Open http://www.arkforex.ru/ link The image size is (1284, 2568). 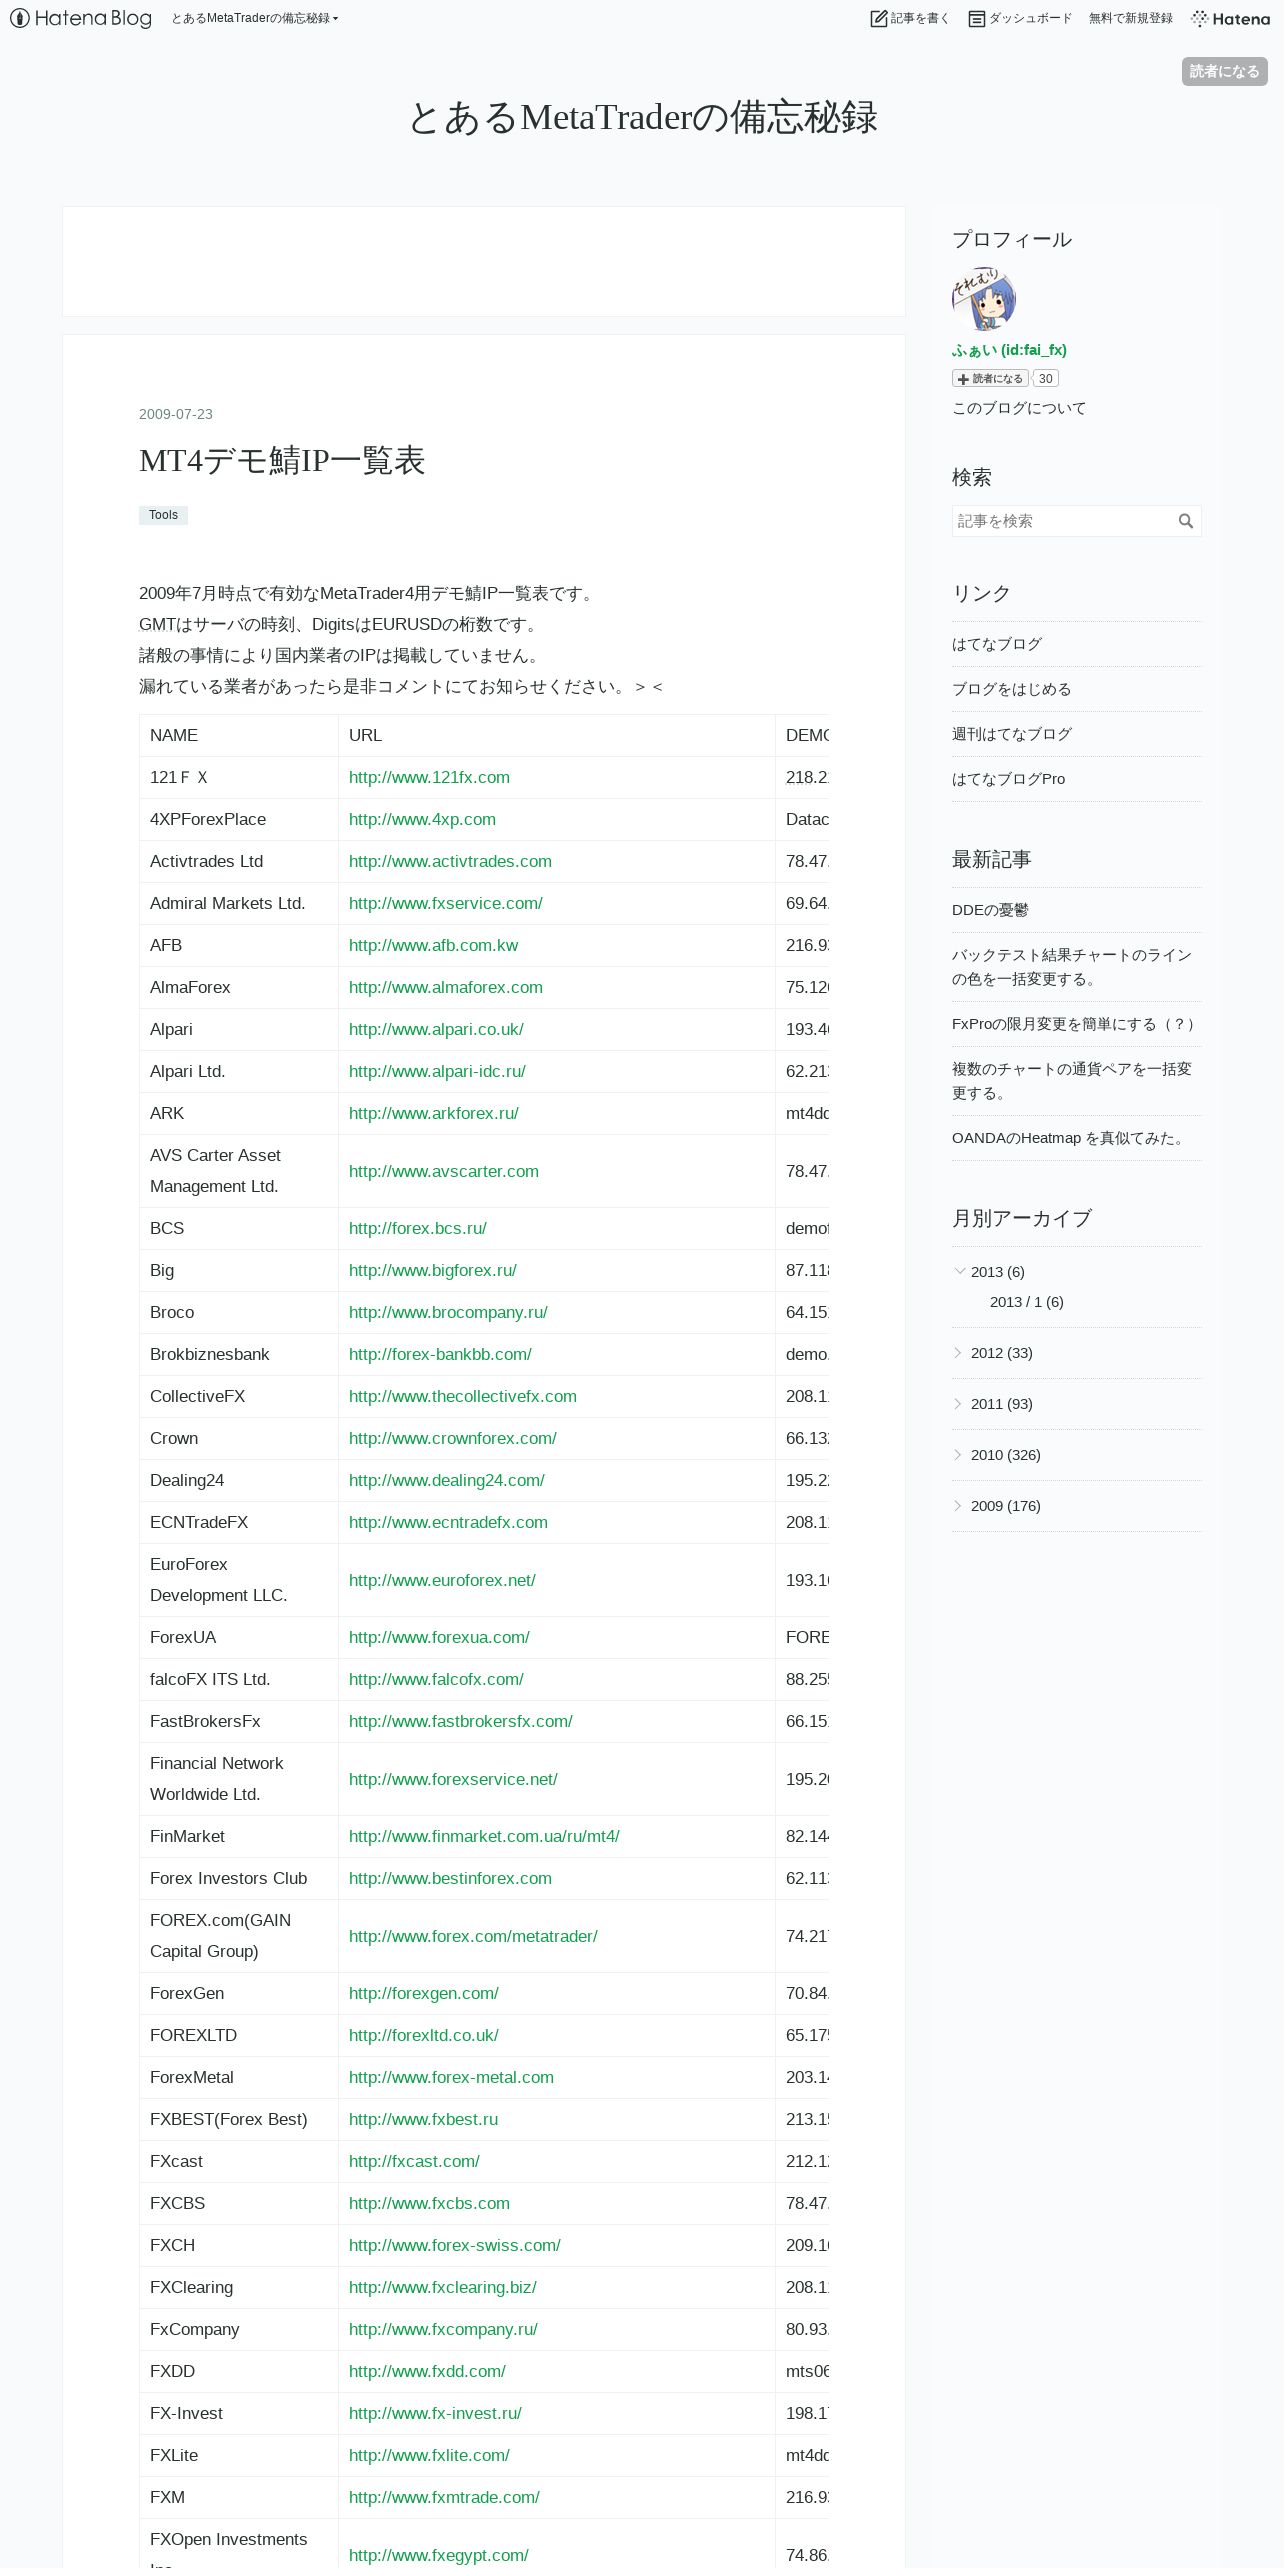(x=433, y=1113)
